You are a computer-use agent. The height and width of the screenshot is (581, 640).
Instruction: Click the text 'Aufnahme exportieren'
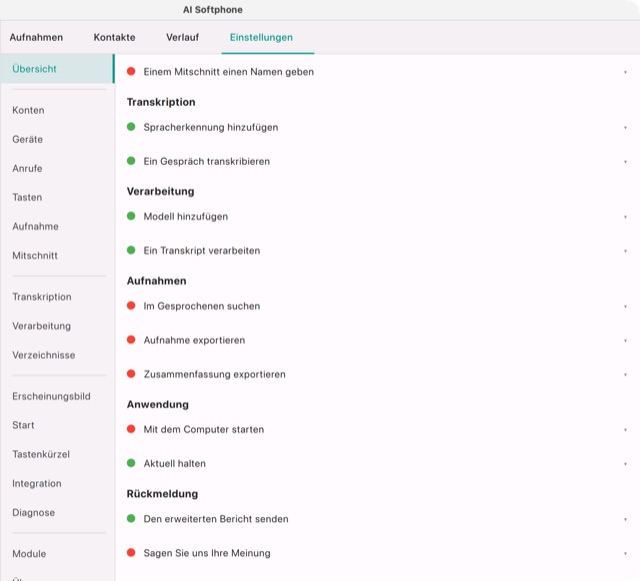tap(194, 340)
